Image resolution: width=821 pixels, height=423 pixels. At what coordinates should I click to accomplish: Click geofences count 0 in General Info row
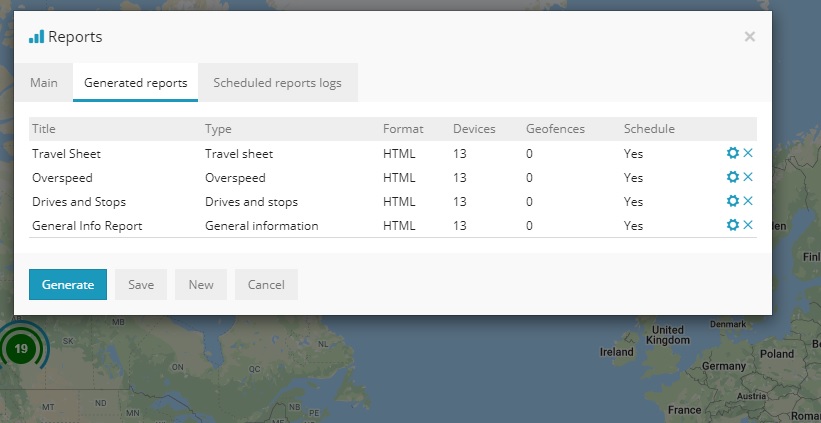[x=529, y=226]
